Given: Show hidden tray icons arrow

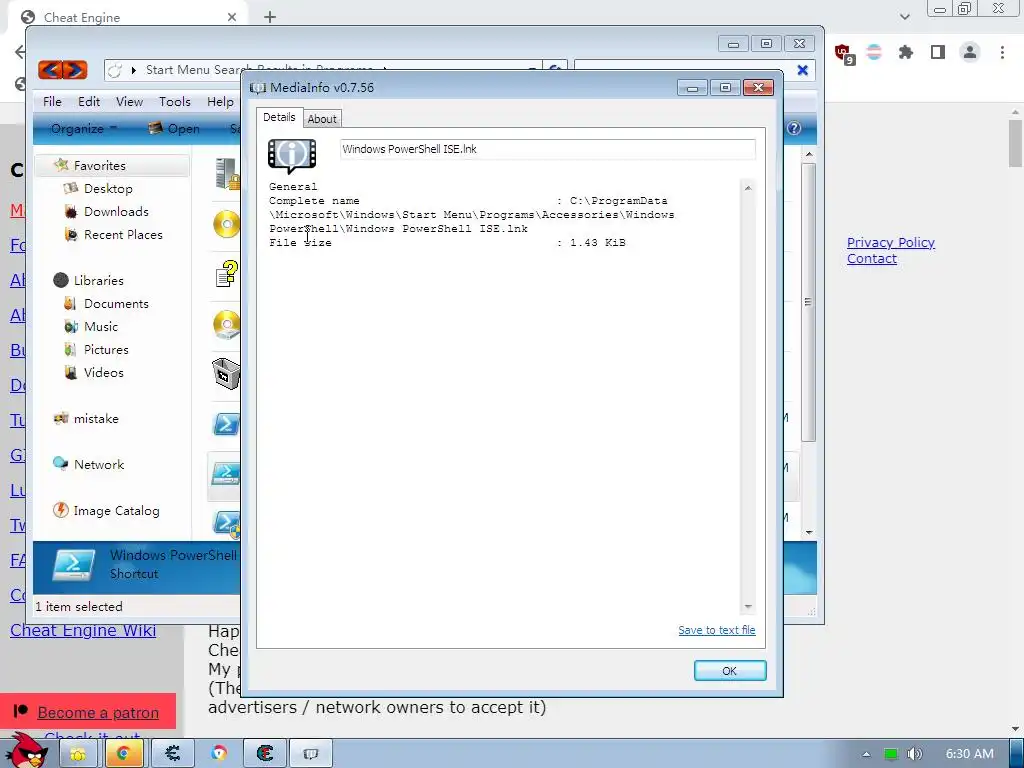Looking at the screenshot, I should coord(866,754).
